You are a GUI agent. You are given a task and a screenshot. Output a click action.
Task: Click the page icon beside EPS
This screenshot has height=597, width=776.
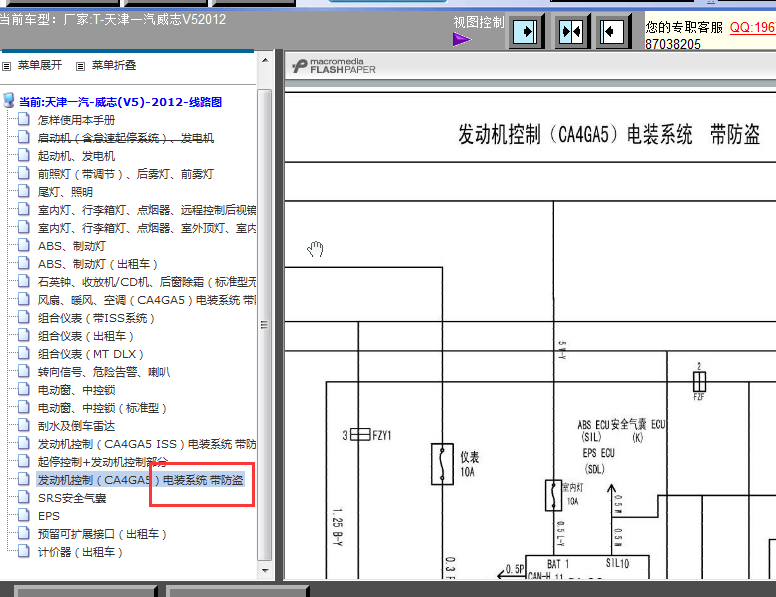[x=24, y=515]
